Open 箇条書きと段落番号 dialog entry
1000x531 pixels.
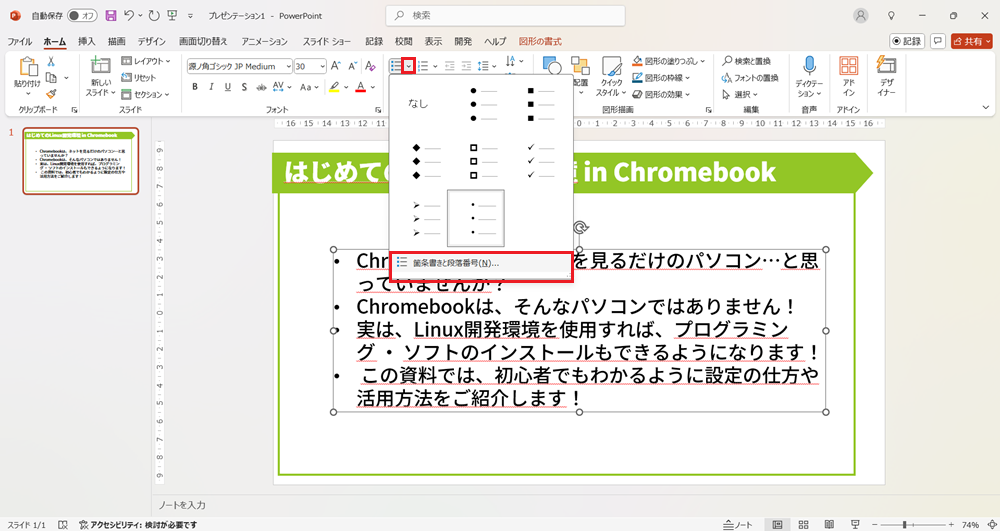(x=482, y=263)
